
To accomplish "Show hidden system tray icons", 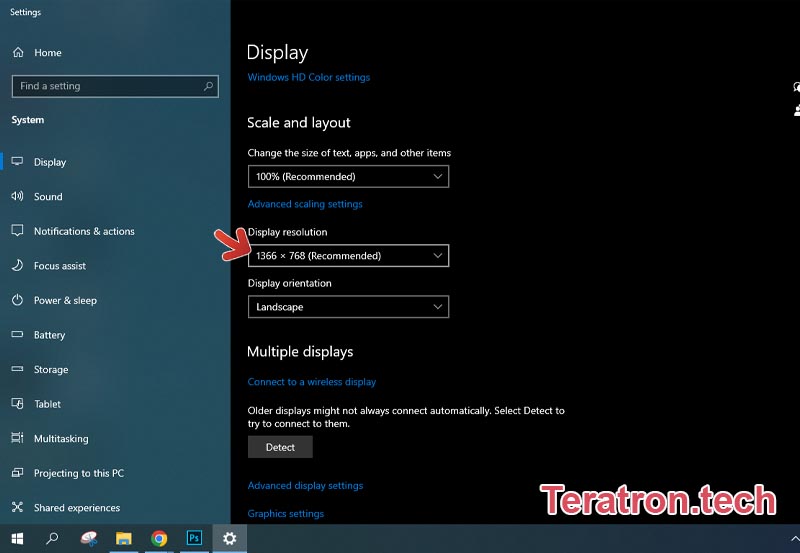I will pyautogui.click(x=794, y=538).
